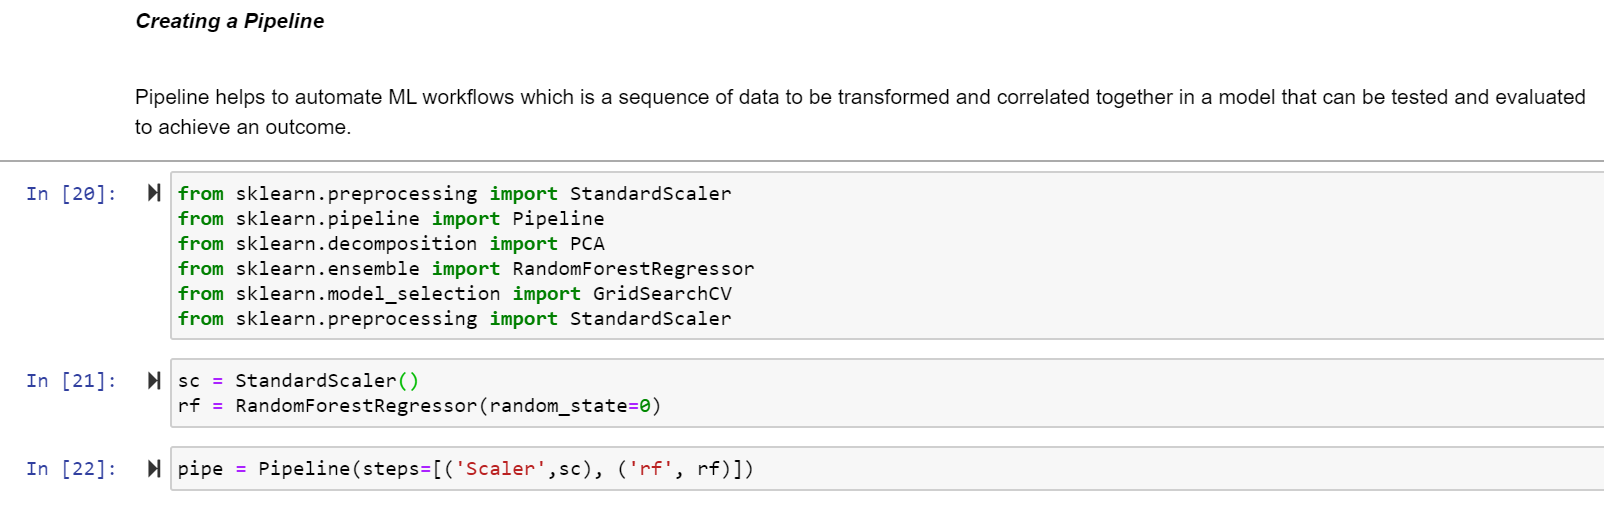1604x517 pixels.
Task: Place cursor on sklearn.pipeline import line
Action: click(x=391, y=219)
